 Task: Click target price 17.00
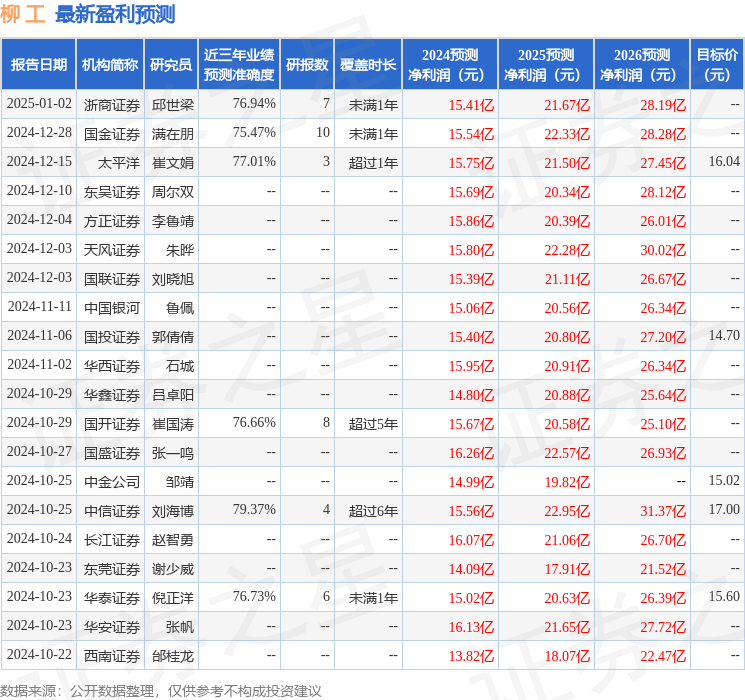pos(724,509)
